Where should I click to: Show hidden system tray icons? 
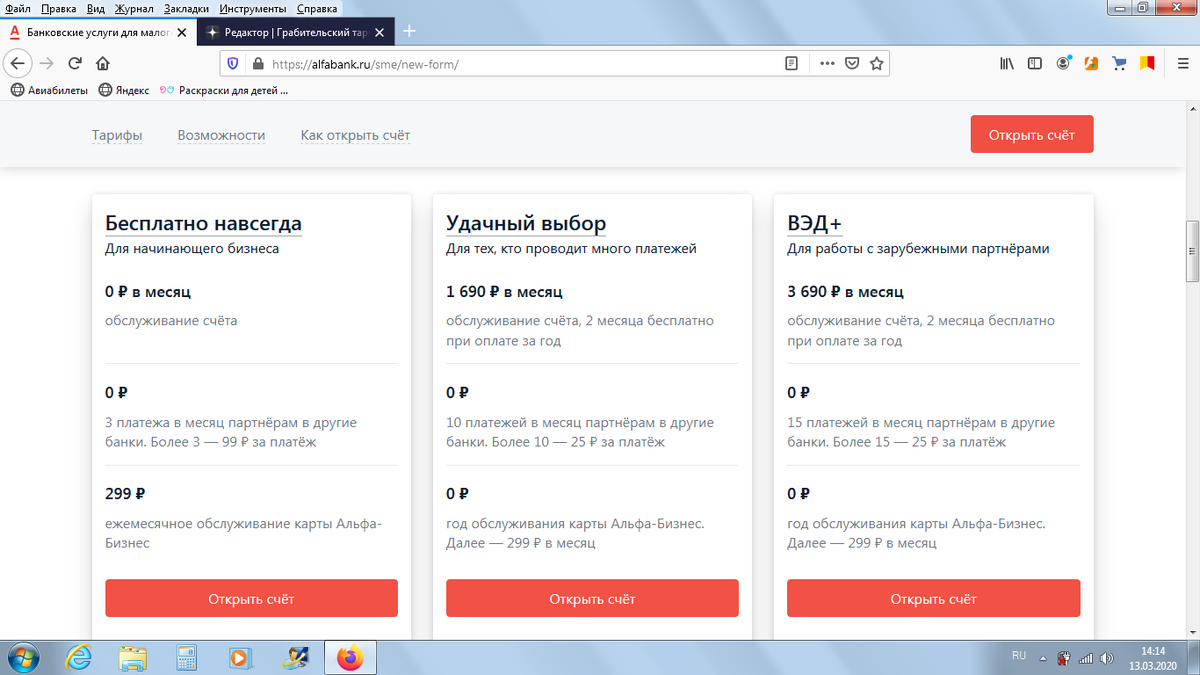(x=1044, y=658)
